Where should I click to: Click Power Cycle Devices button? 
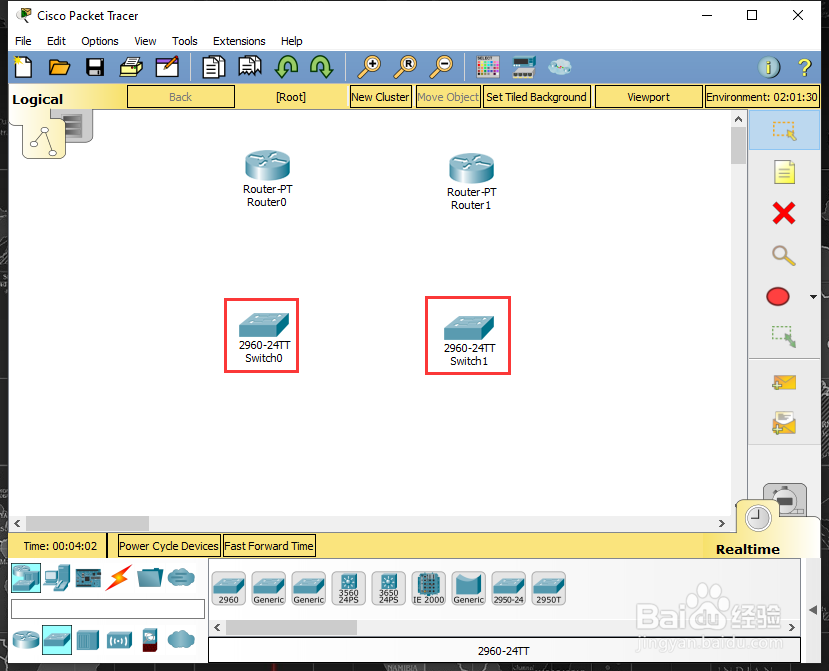point(169,546)
